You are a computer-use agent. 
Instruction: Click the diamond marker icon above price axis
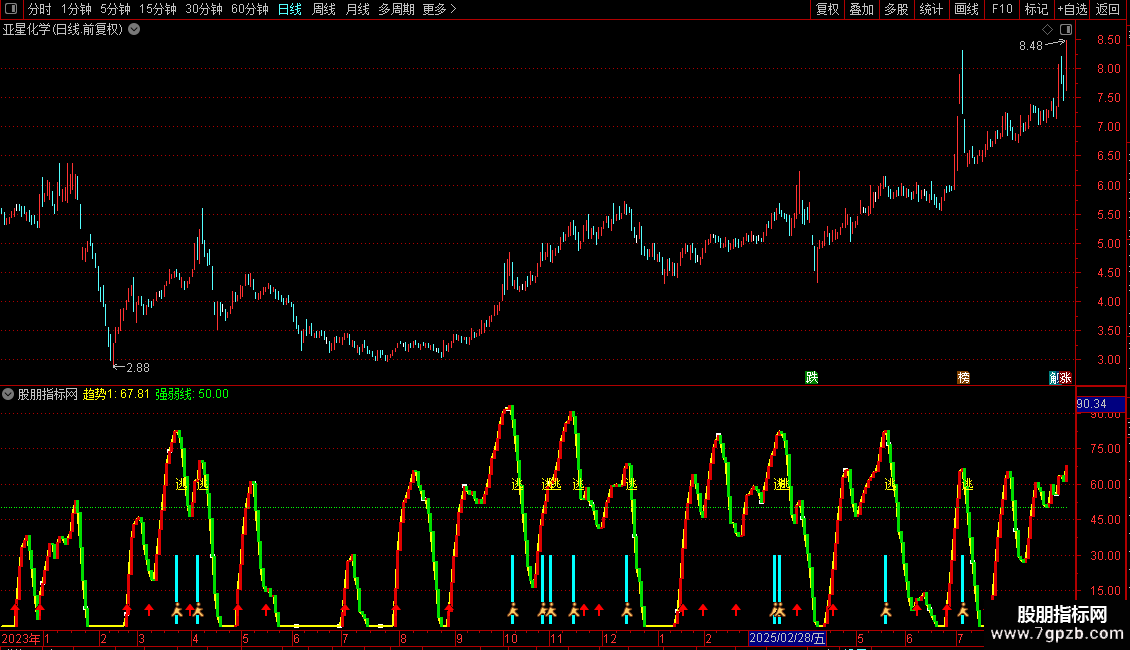point(1047,29)
